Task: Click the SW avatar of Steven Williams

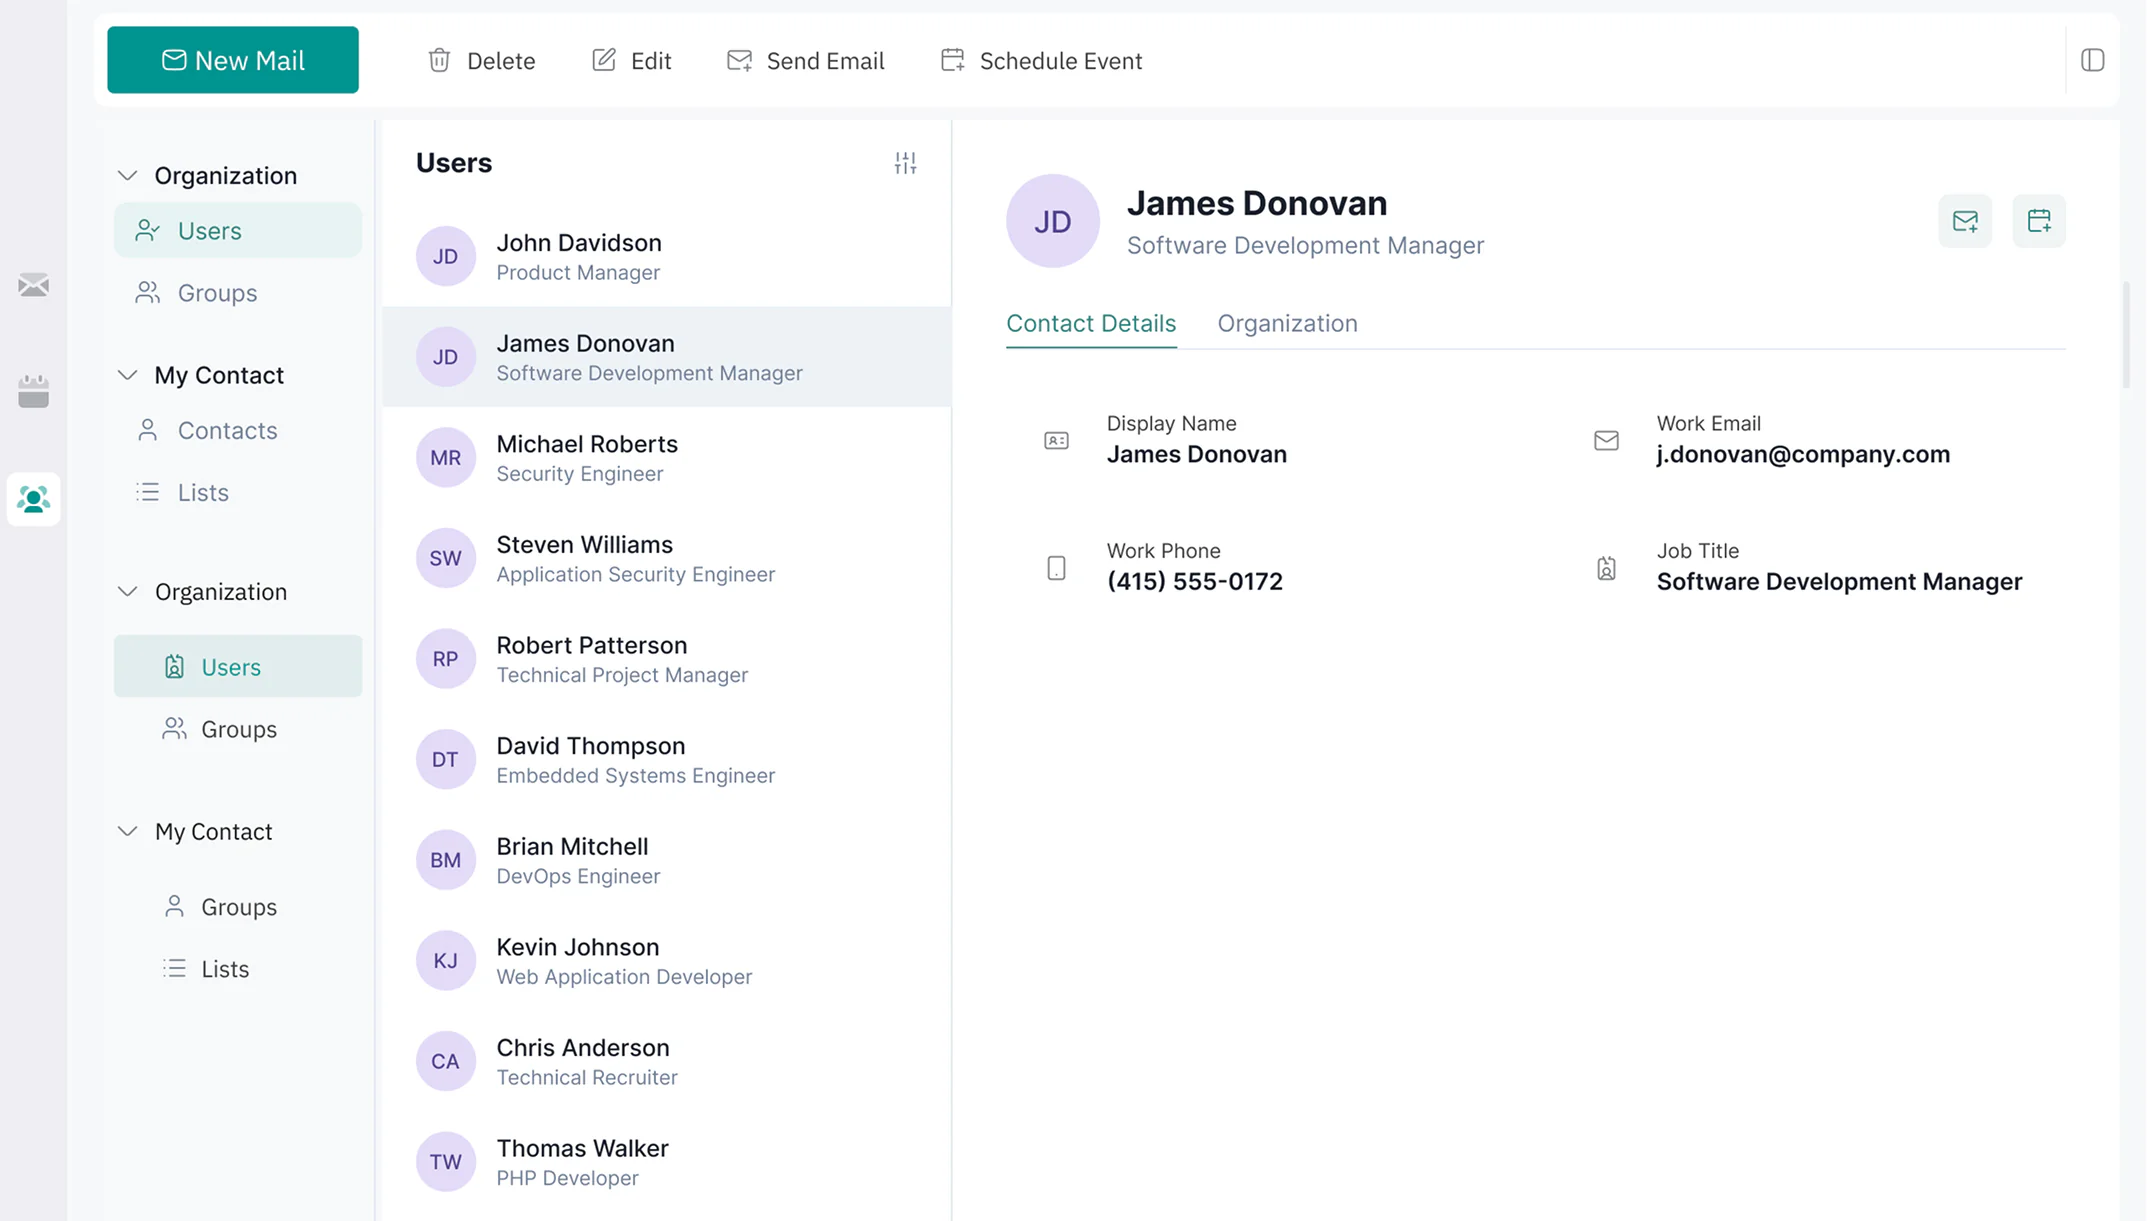Action: [445, 558]
